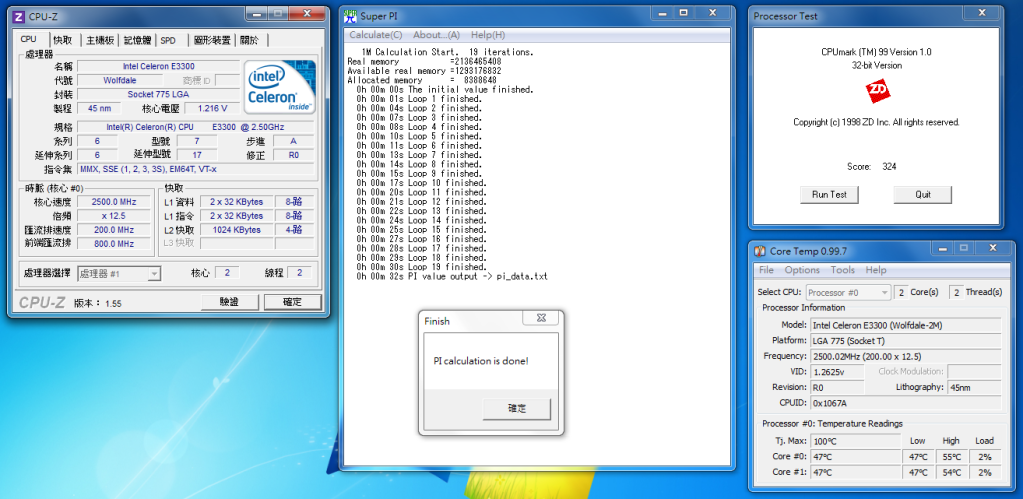
Task: Open the 主機板 tab in CPU-Z
Action: click(100, 40)
